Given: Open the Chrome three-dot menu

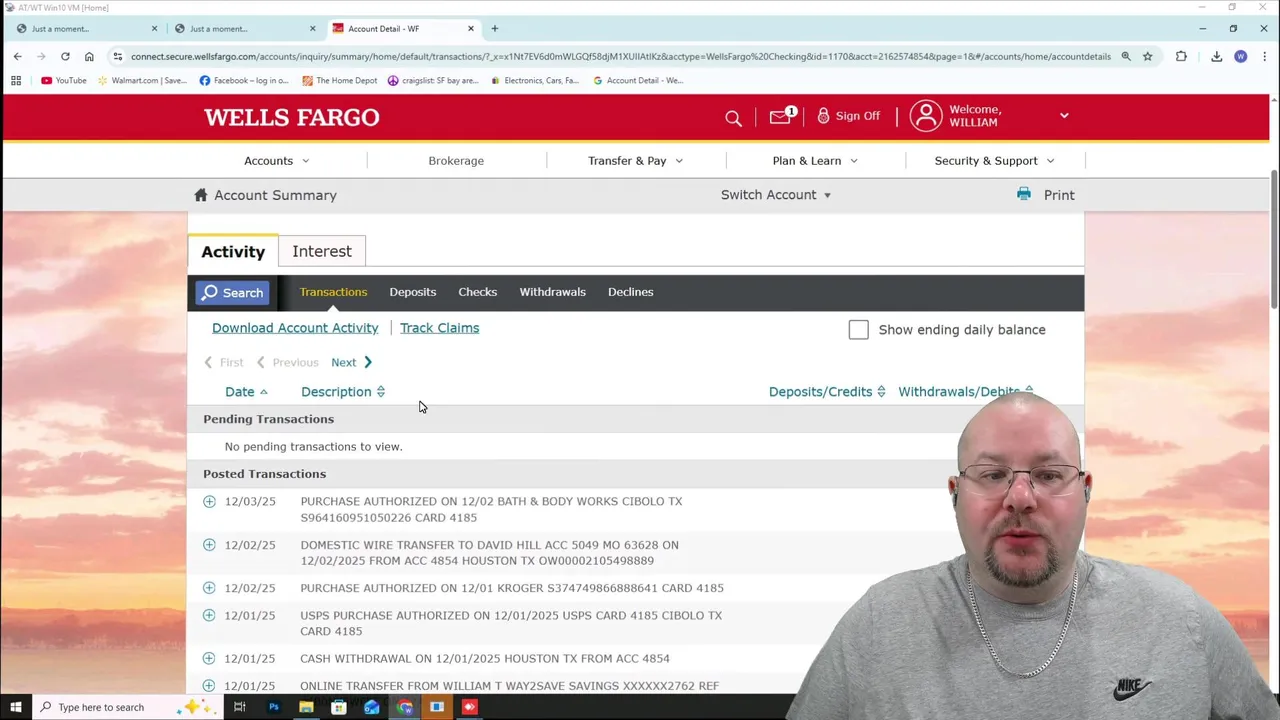Looking at the screenshot, I should (1264, 56).
